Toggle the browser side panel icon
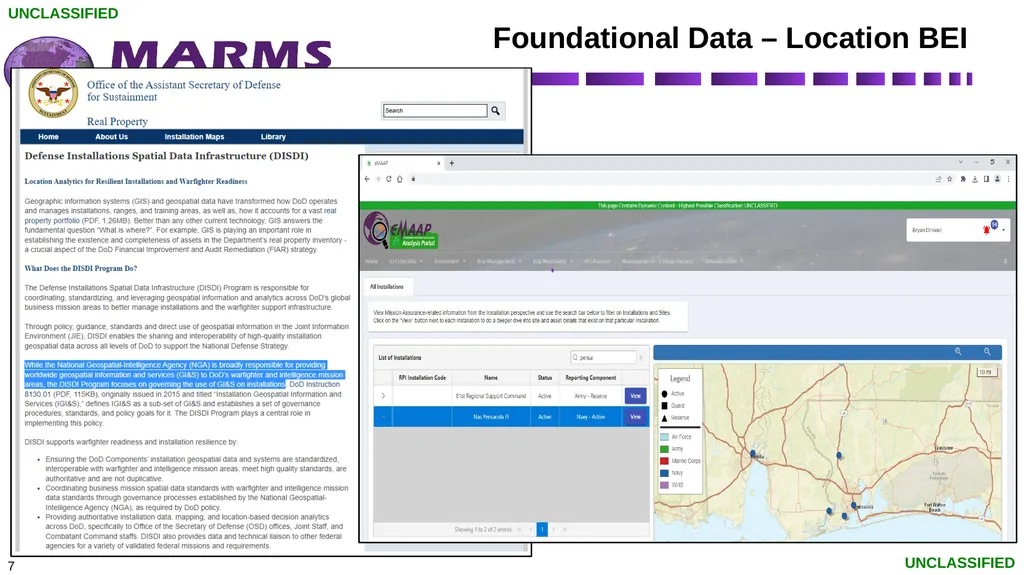 click(x=986, y=179)
